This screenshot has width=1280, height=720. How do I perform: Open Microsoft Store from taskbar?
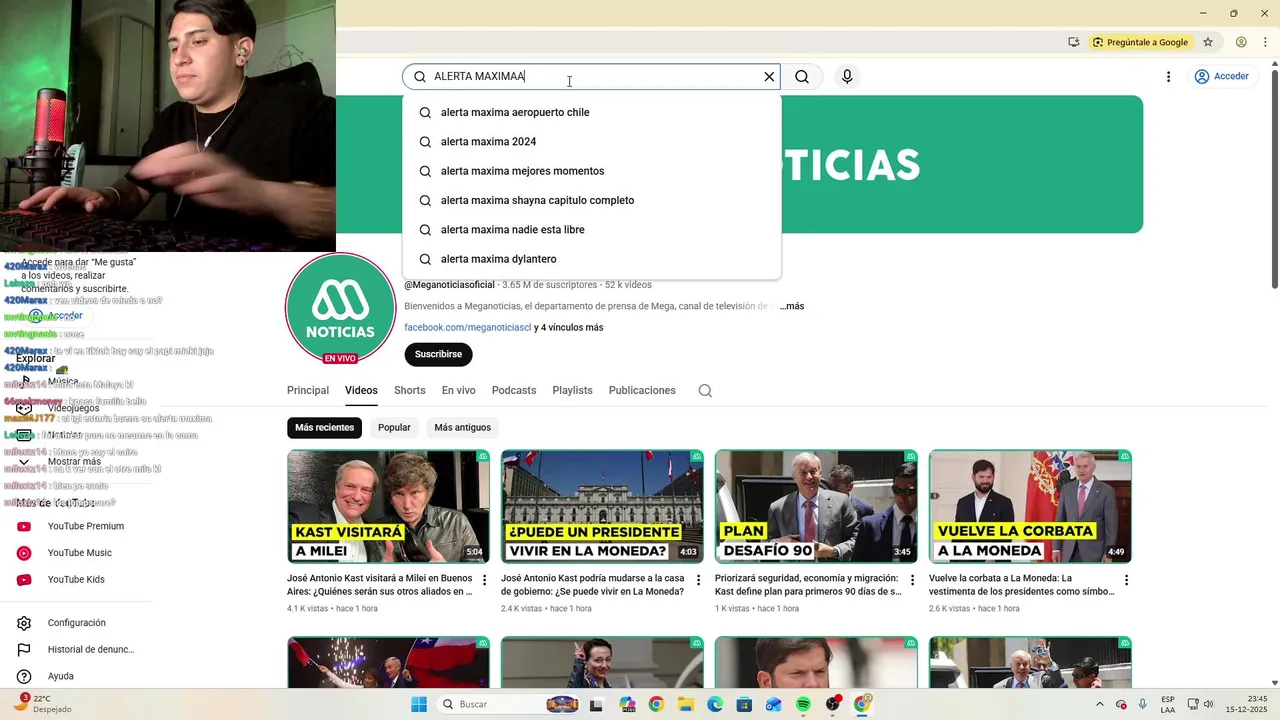(x=744, y=704)
